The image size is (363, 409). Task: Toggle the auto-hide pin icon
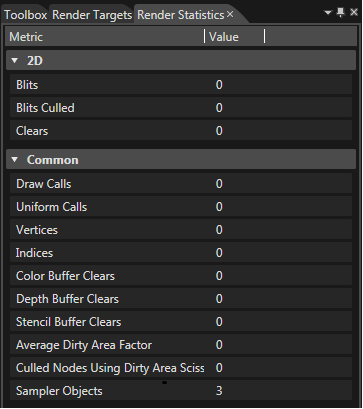[341, 13]
